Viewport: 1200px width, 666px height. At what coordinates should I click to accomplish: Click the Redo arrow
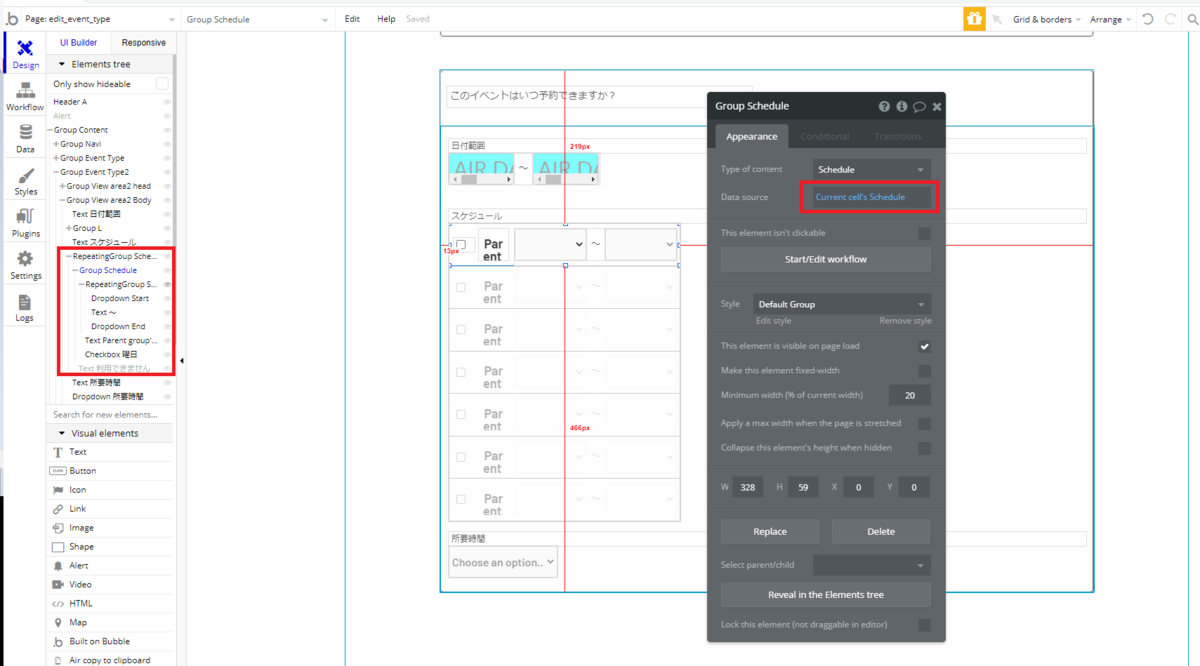coord(1170,19)
